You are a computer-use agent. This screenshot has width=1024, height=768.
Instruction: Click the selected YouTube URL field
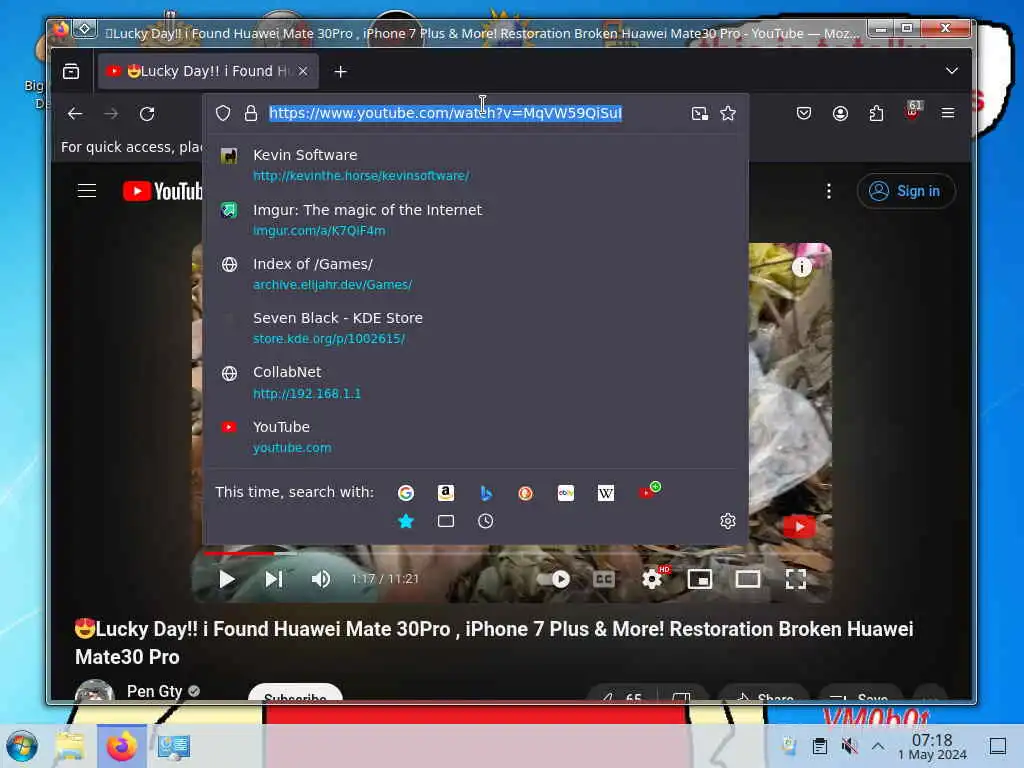point(446,113)
